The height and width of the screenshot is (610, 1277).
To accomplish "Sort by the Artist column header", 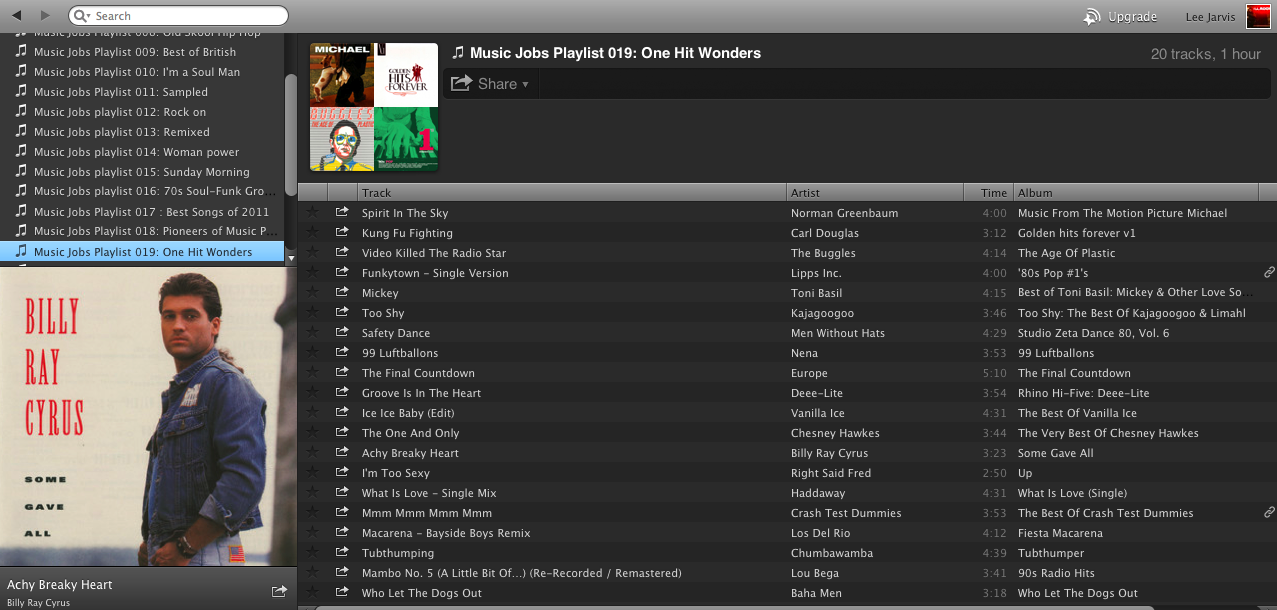I will pyautogui.click(x=875, y=193).
